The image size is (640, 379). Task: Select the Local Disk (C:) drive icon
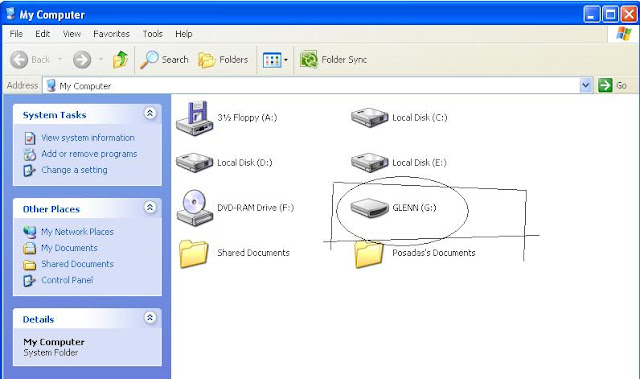[x=369, y=117]
